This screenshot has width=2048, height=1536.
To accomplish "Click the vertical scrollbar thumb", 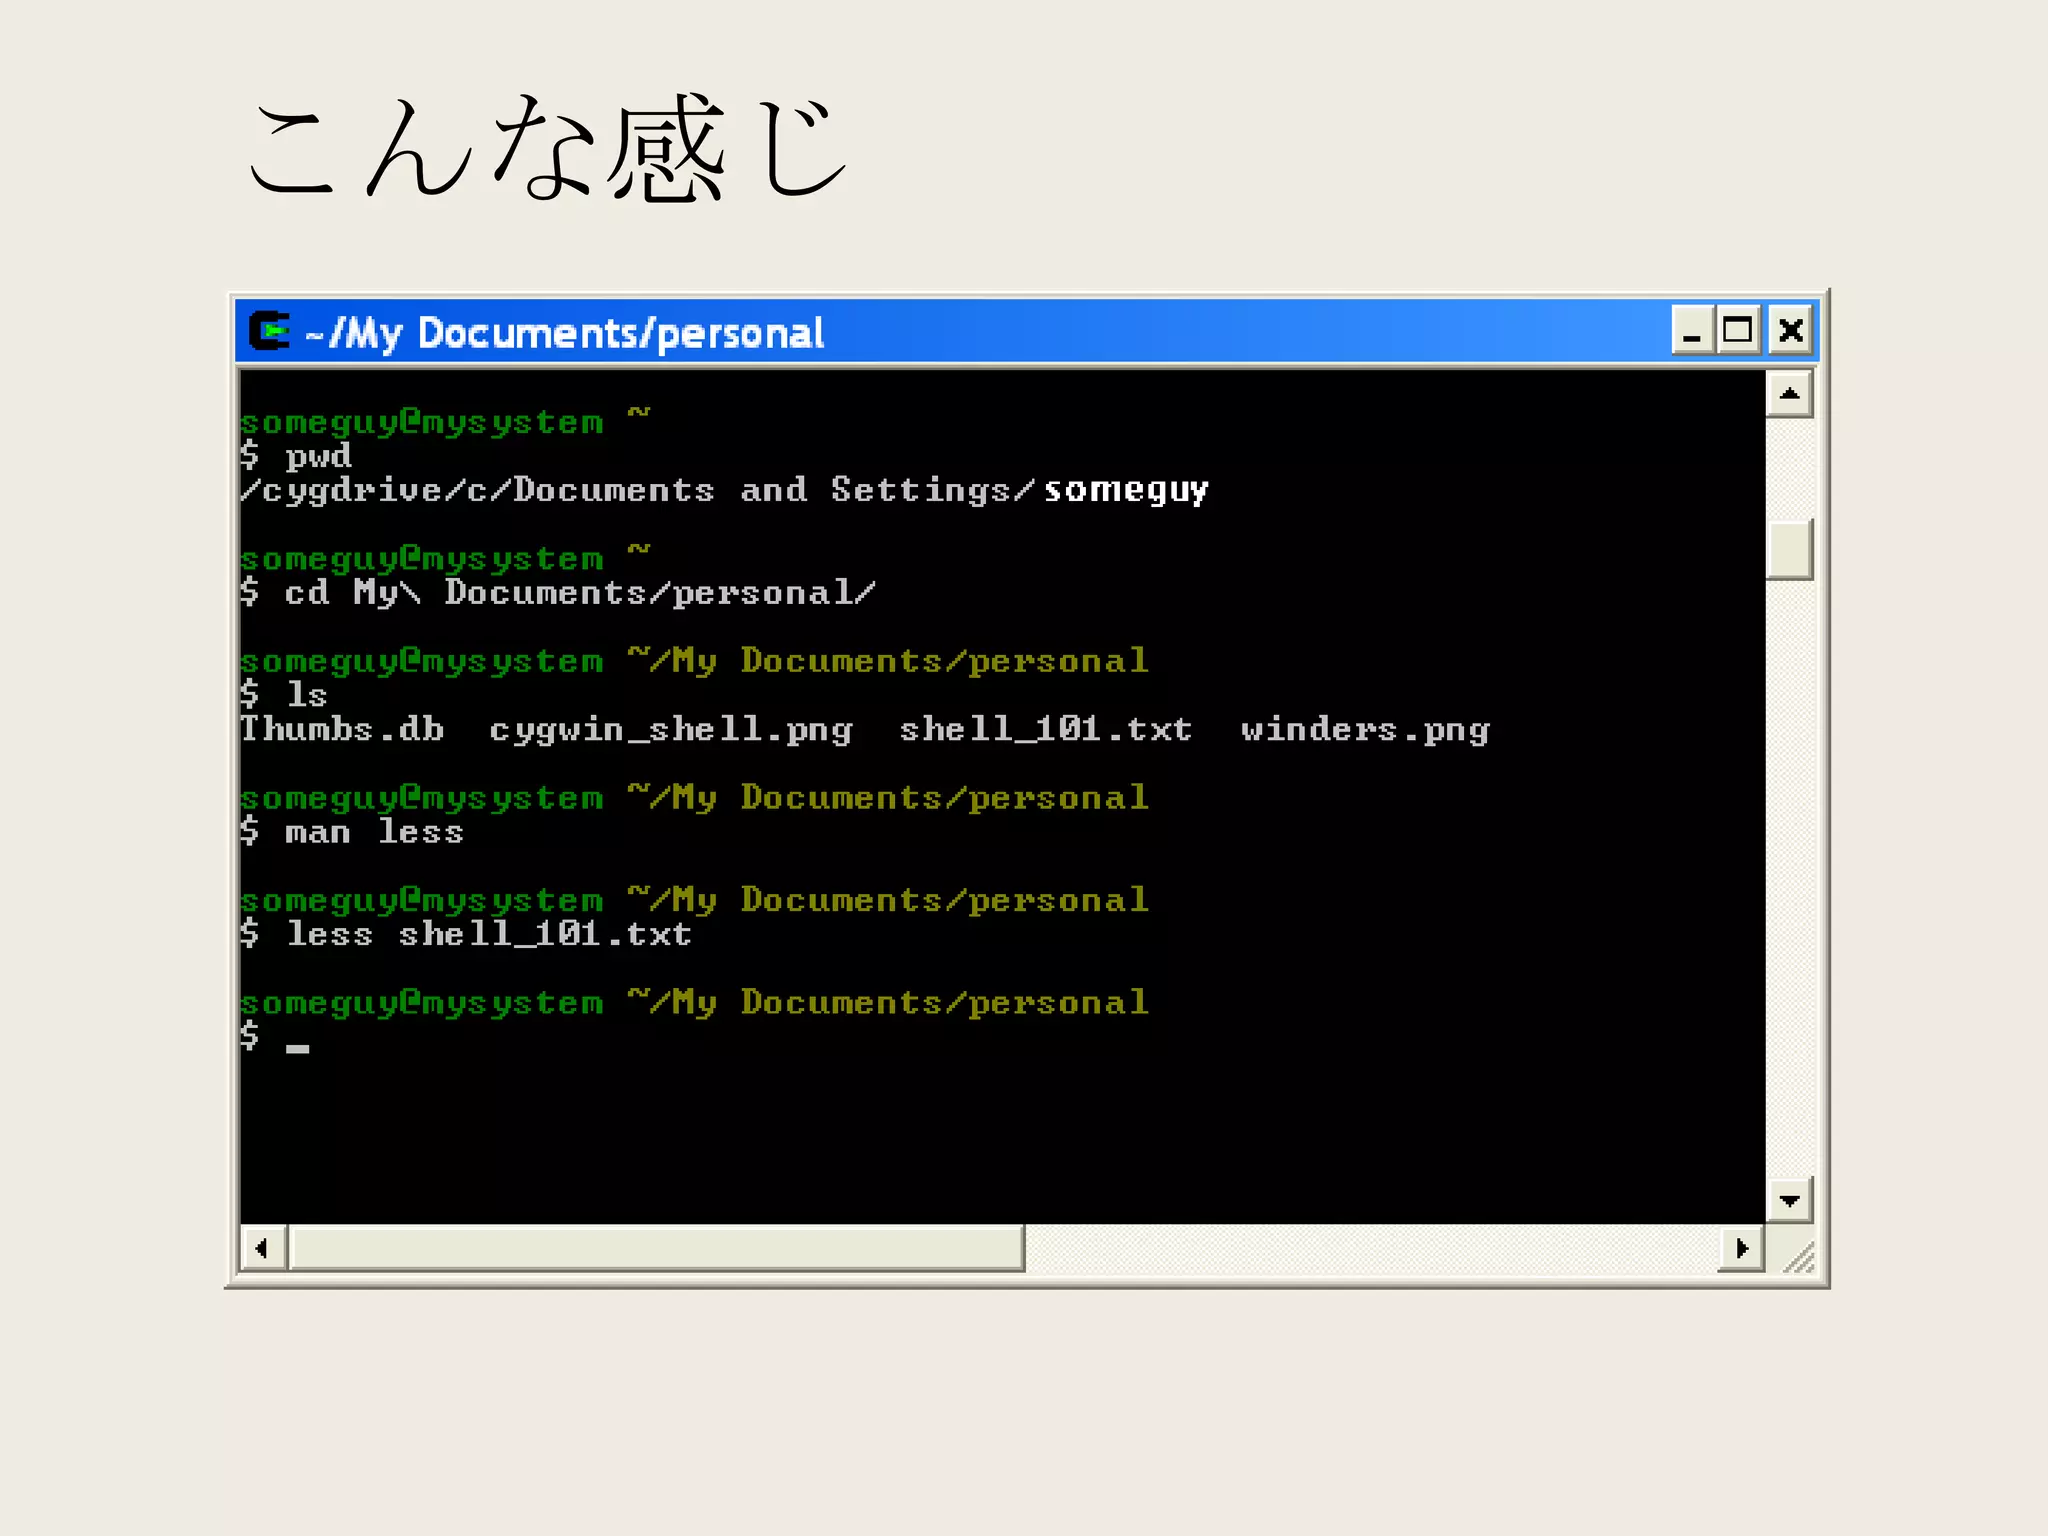I will click(x=1790, y=549).
